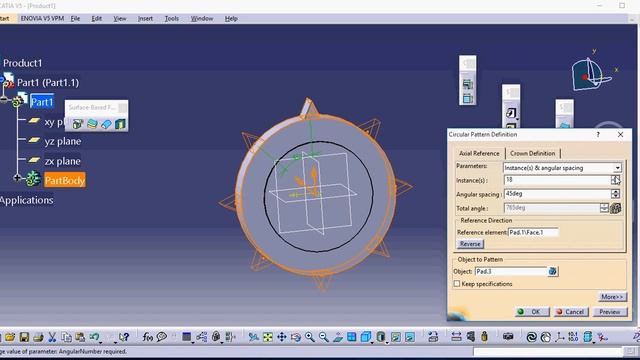The height and width of the screenshot is (360, 640).
Task: Click the Reverse button
Action: click(x=470, y=244)
